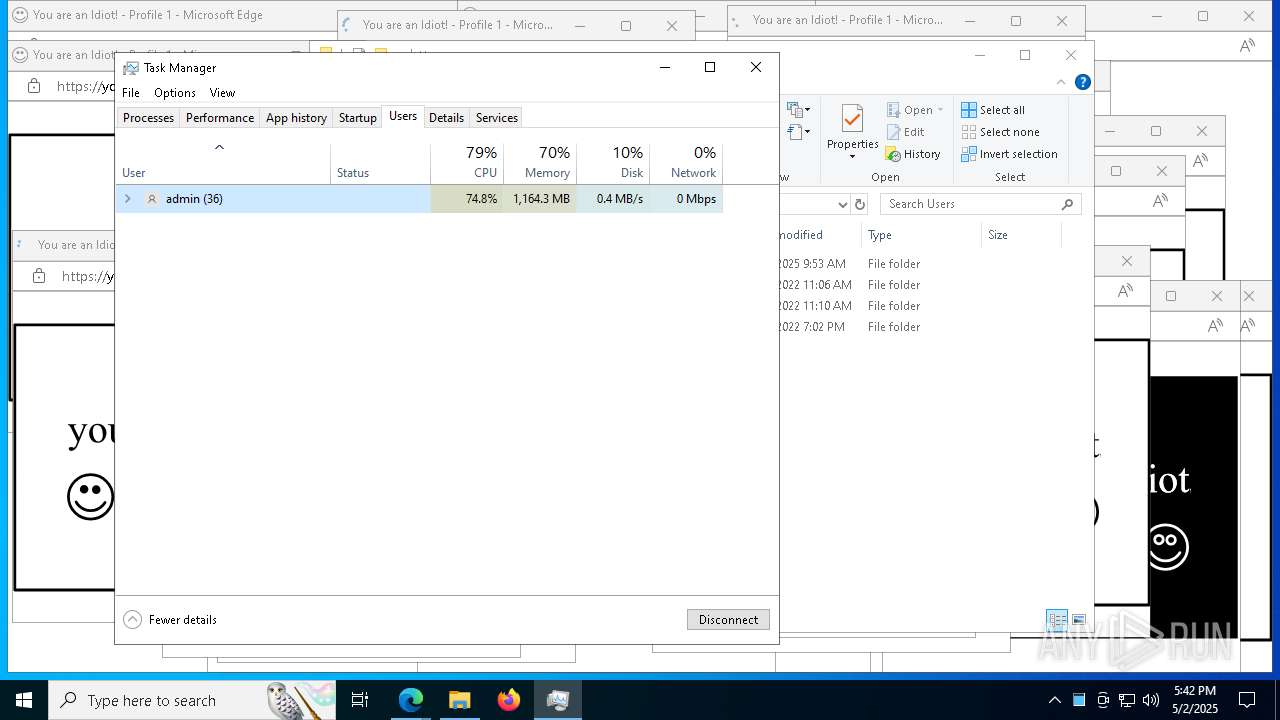Screen dimensions: 1280x720
Task: Click the Properties icon in Explorer ribbon
Action: pyautogui.click(x=852, y=119)
